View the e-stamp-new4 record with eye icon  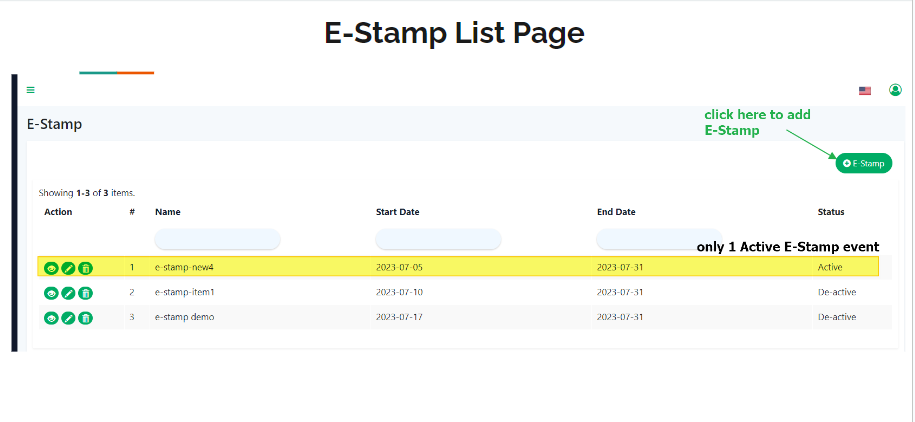click(x=51, y=268)
